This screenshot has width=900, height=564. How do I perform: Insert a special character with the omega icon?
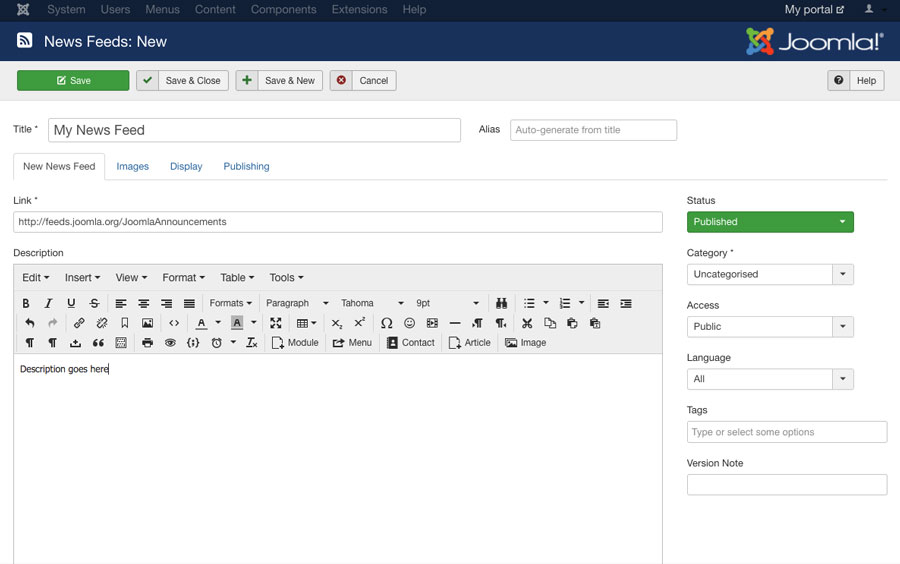pyautogui.click(x=386, y=323)
